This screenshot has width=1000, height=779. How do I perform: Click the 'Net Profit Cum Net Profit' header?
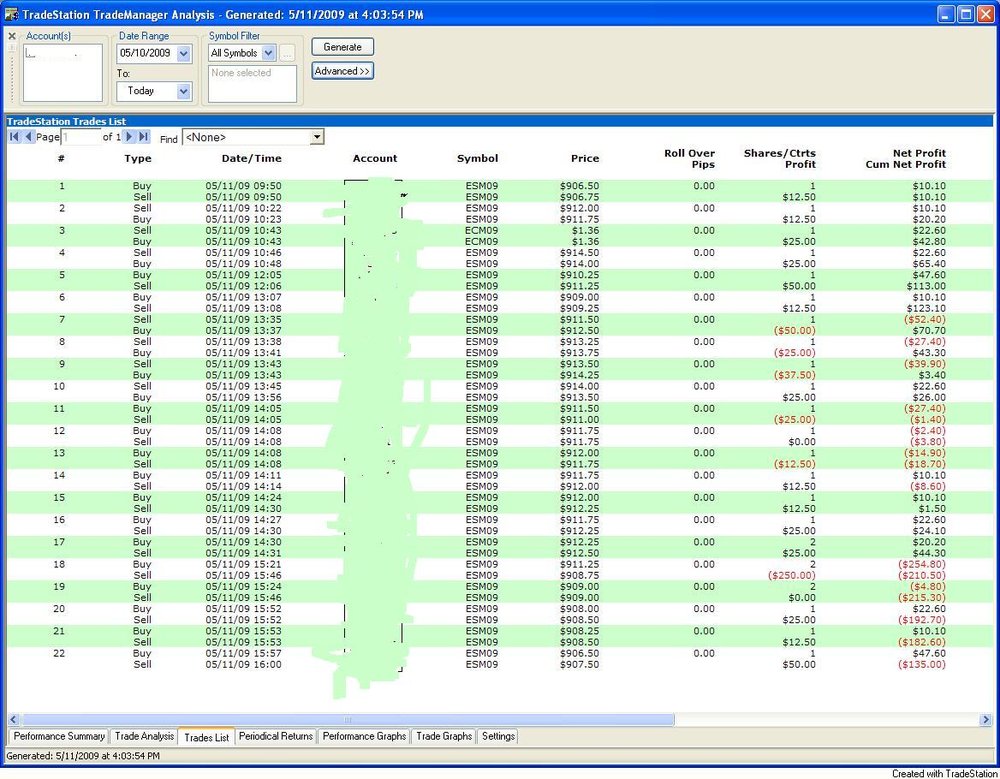906,159
